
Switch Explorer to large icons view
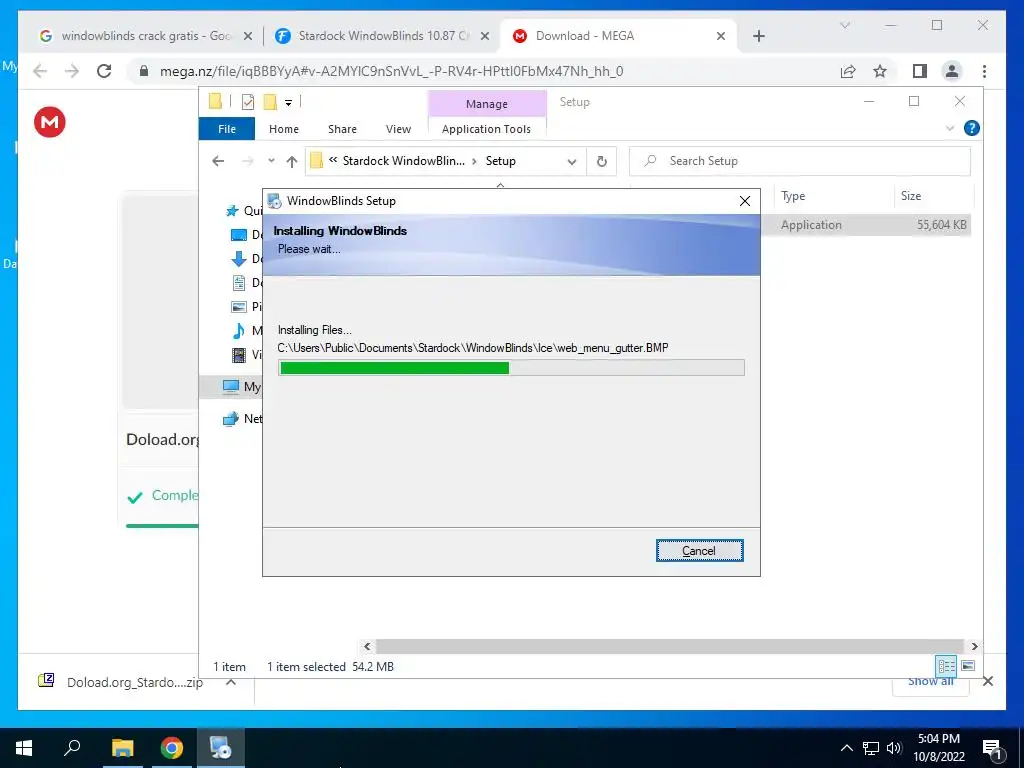(968, 666)
